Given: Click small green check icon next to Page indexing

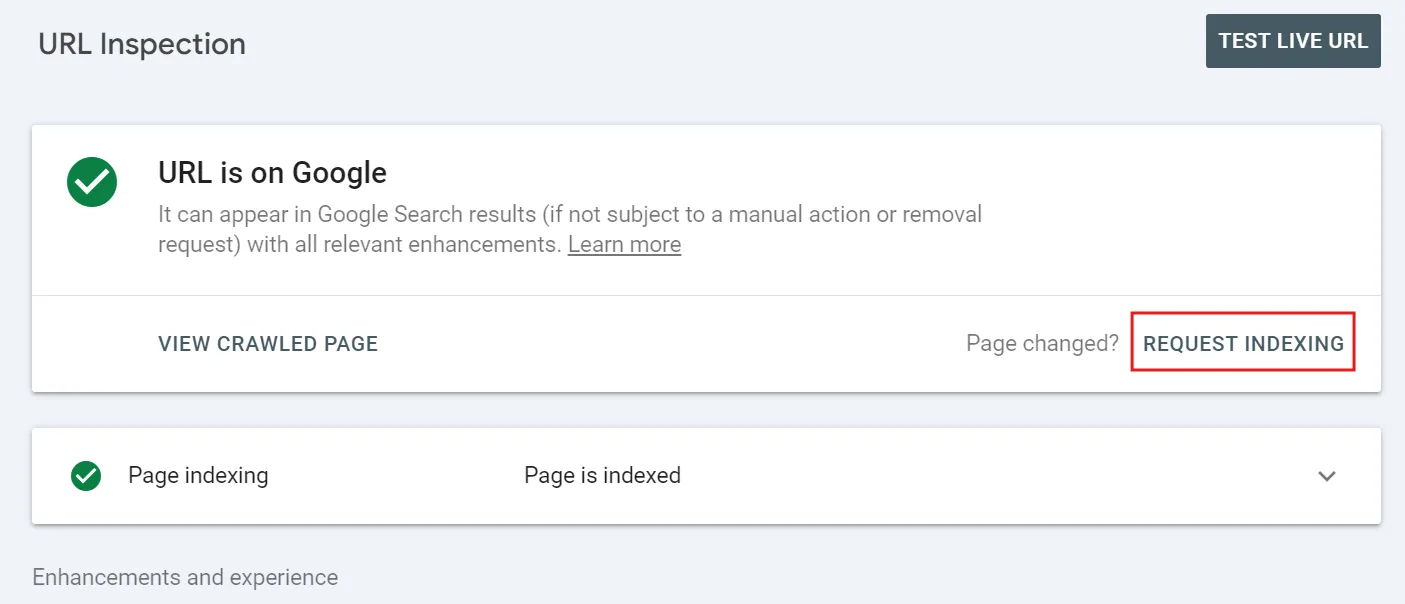Looking at the screenshot, I should tap(86, 476).
